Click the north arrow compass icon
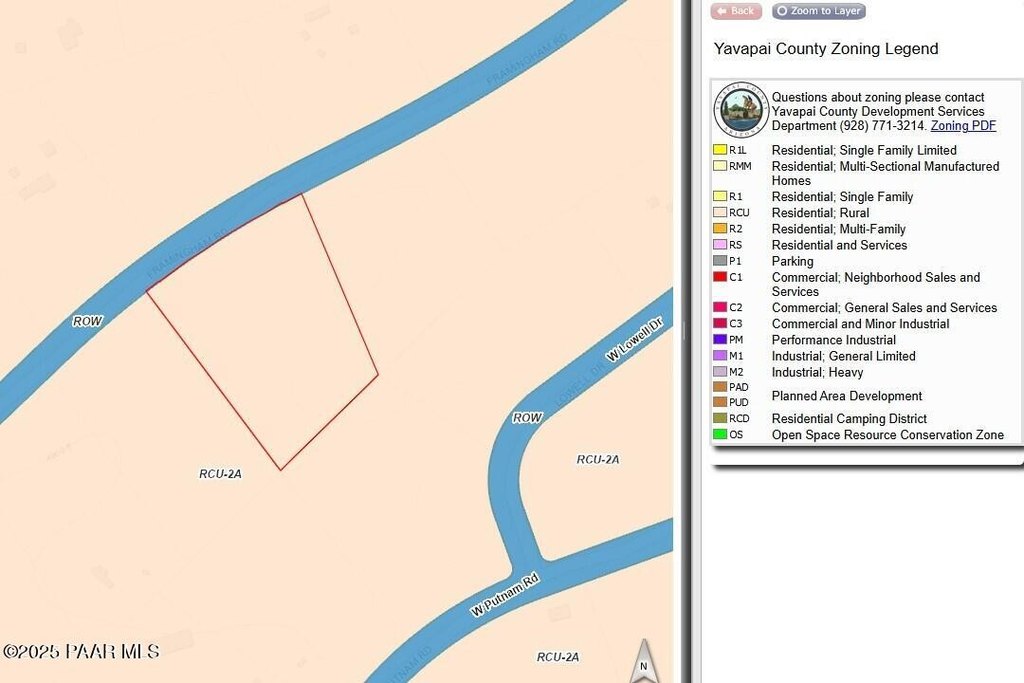 tap(644, 661)
